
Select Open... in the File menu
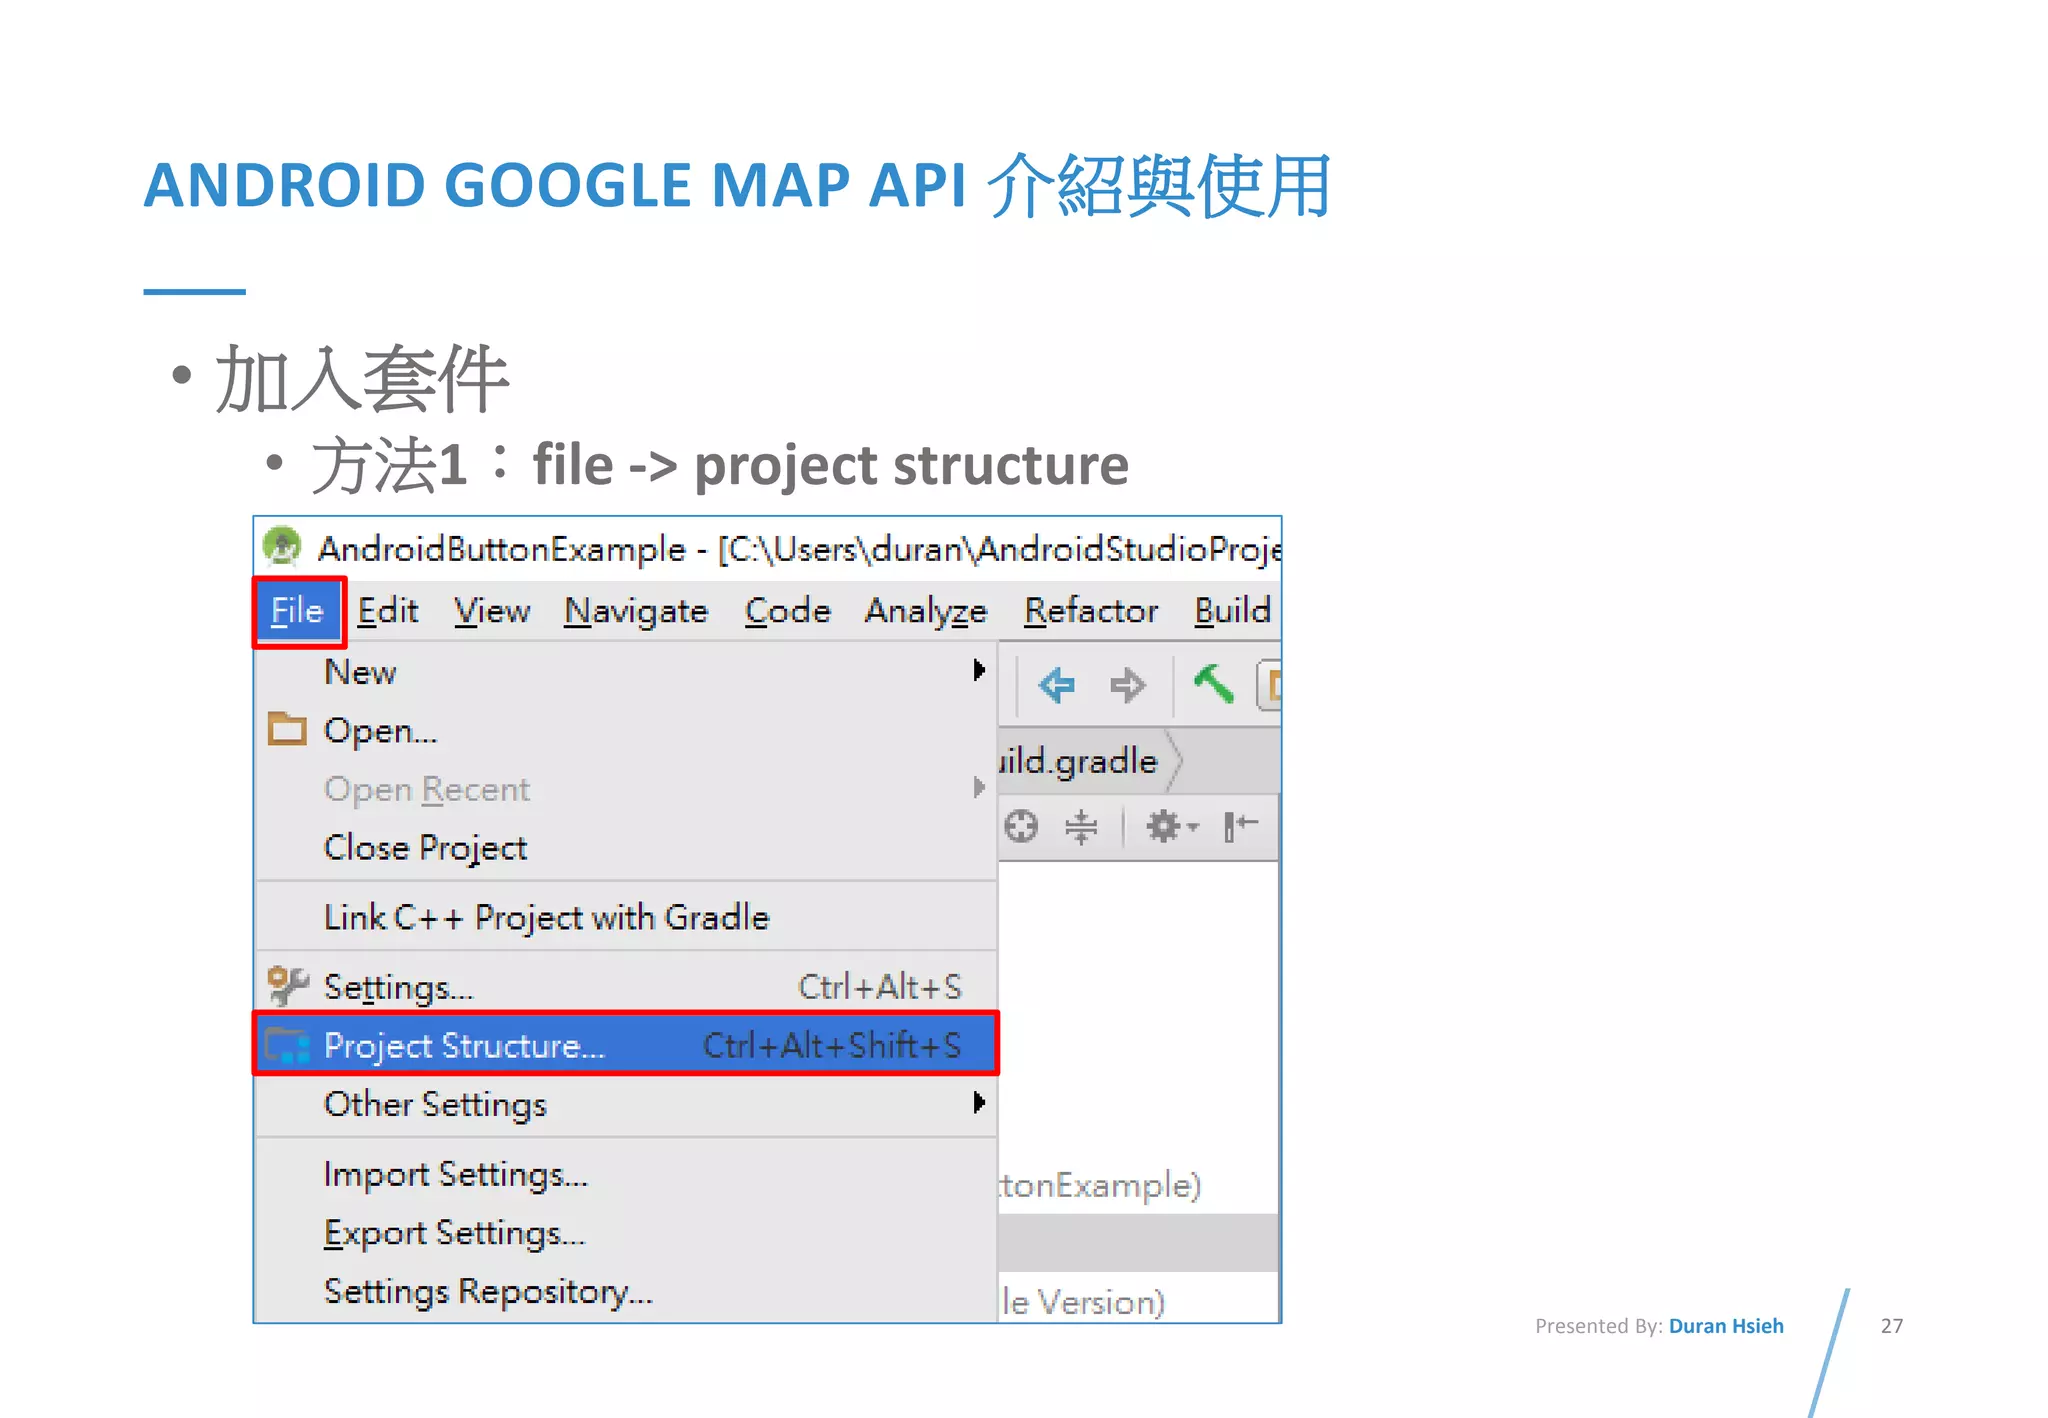click(x=626, y=731)
